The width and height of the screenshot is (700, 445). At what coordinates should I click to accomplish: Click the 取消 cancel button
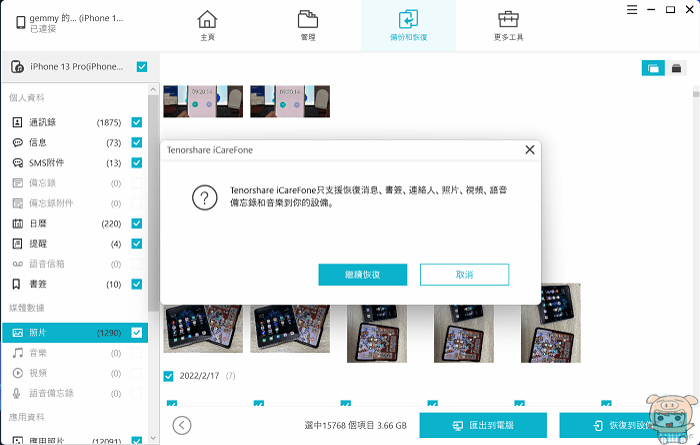pyautogui.click(x=464, y=274)
